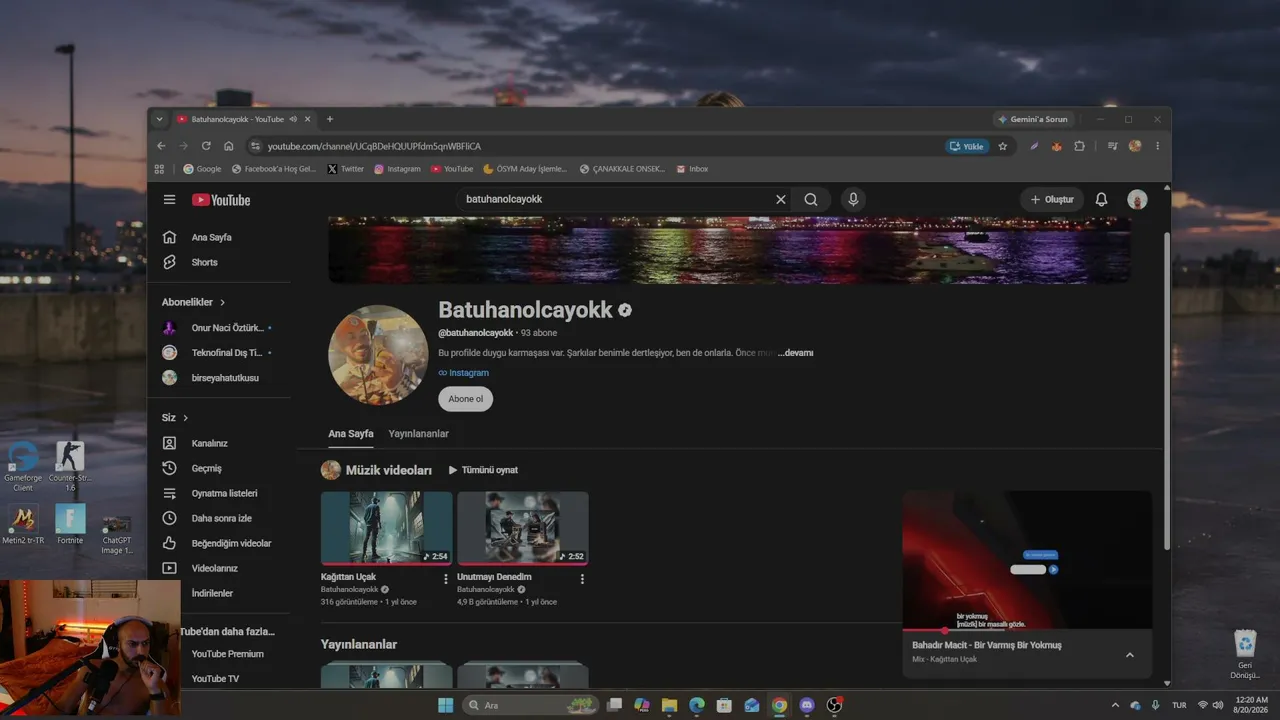Open site info icon in the address bar

point(254,146)
